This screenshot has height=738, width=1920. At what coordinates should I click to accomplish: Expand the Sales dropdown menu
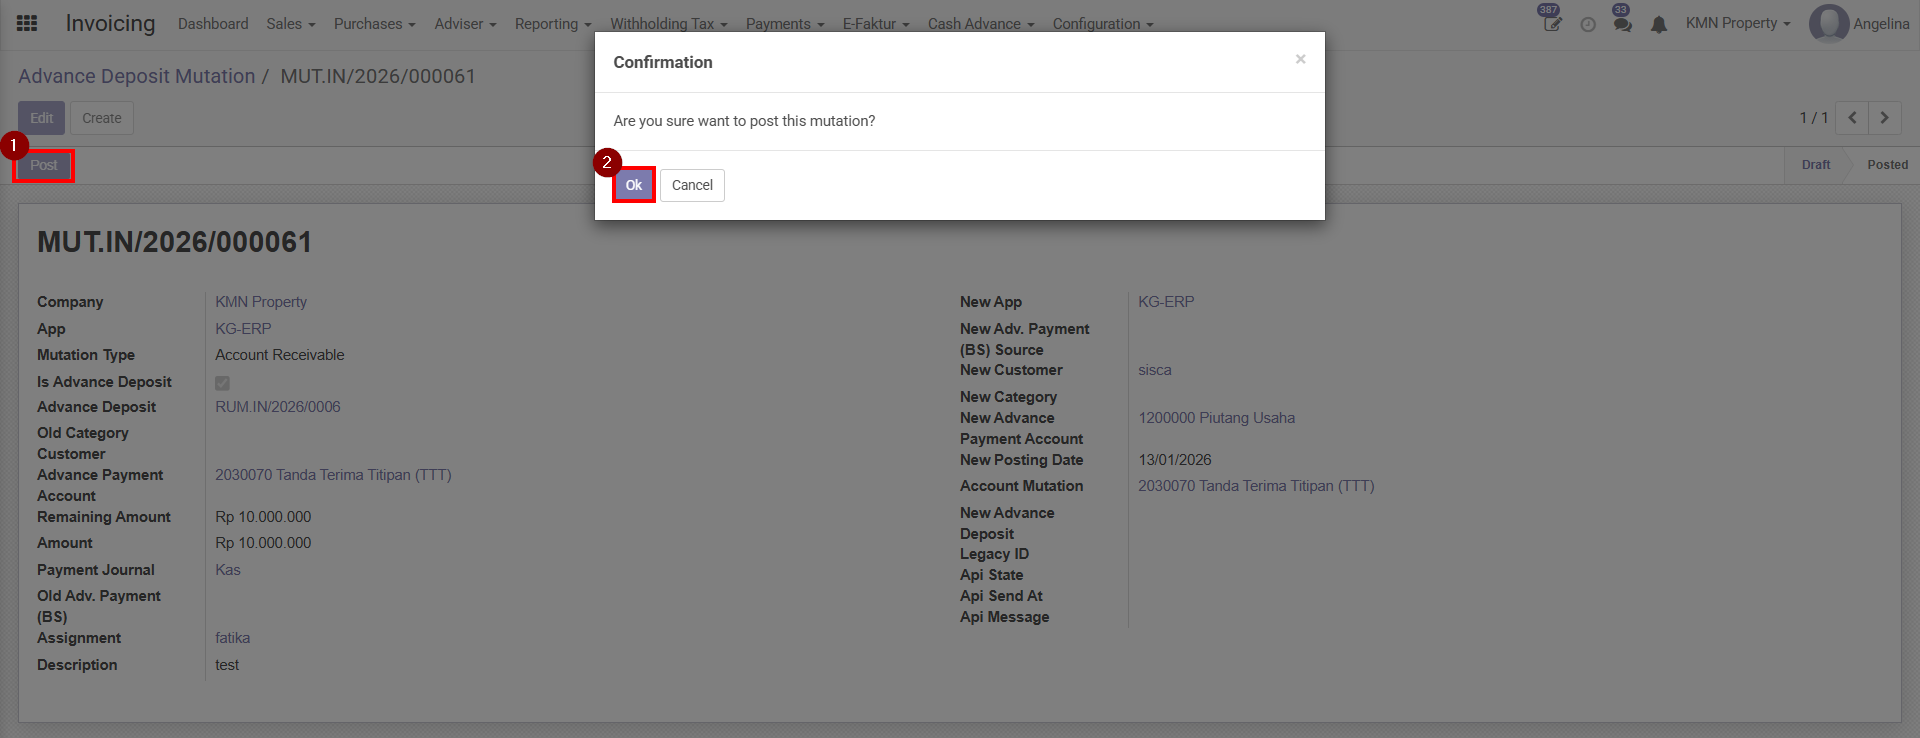click(x=290, y=24)
